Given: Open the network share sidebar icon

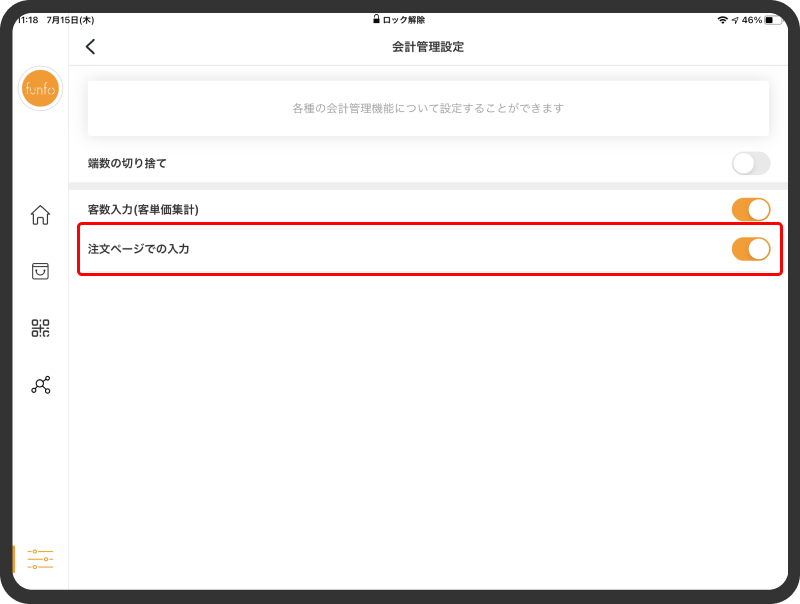Looking at the screenshot, I should (40, 385).
